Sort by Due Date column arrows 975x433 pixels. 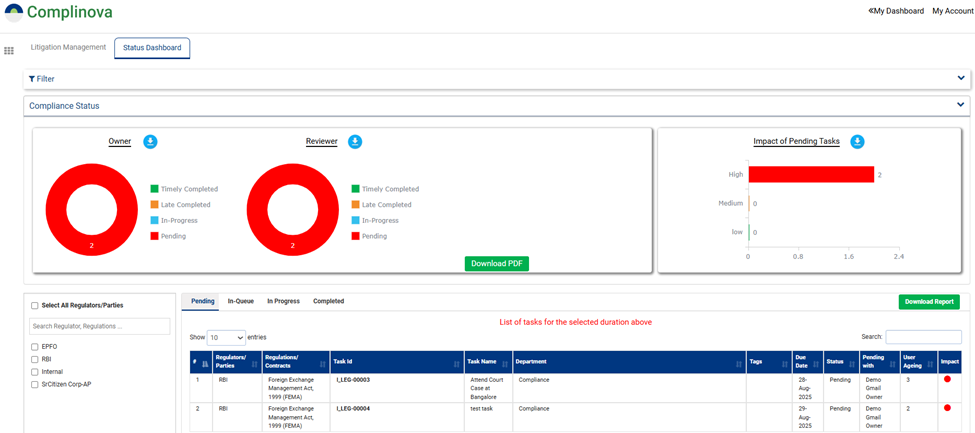point(815,363)
